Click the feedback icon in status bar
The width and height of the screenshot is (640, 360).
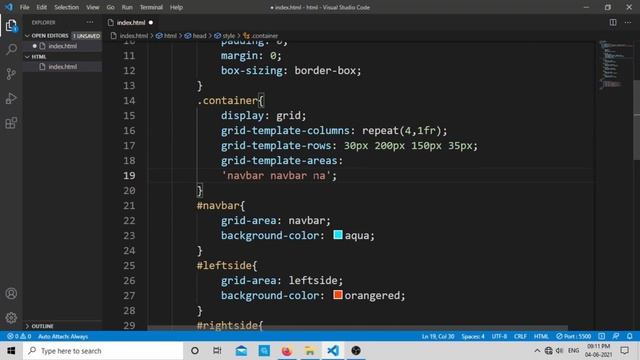pyautogui.click(x=616, y=336)
